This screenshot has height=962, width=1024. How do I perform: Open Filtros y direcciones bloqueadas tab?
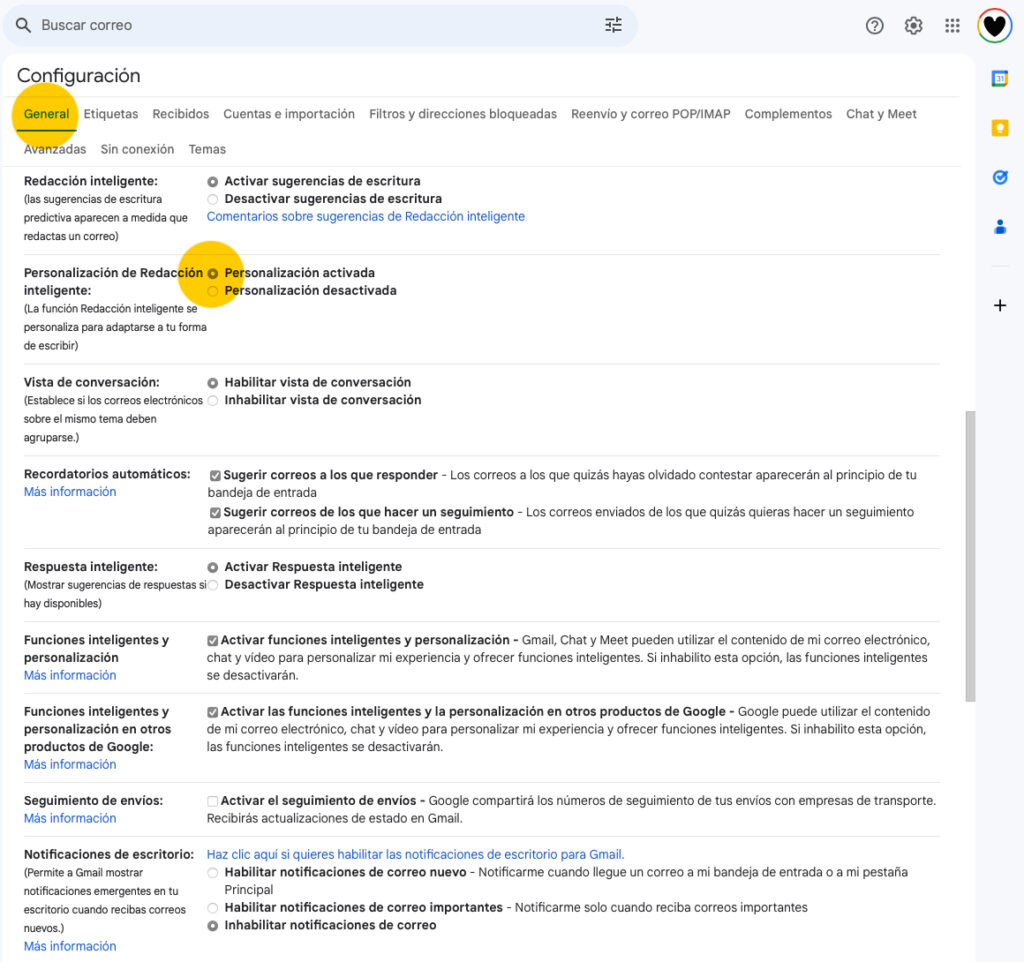[x=463, y=114]
